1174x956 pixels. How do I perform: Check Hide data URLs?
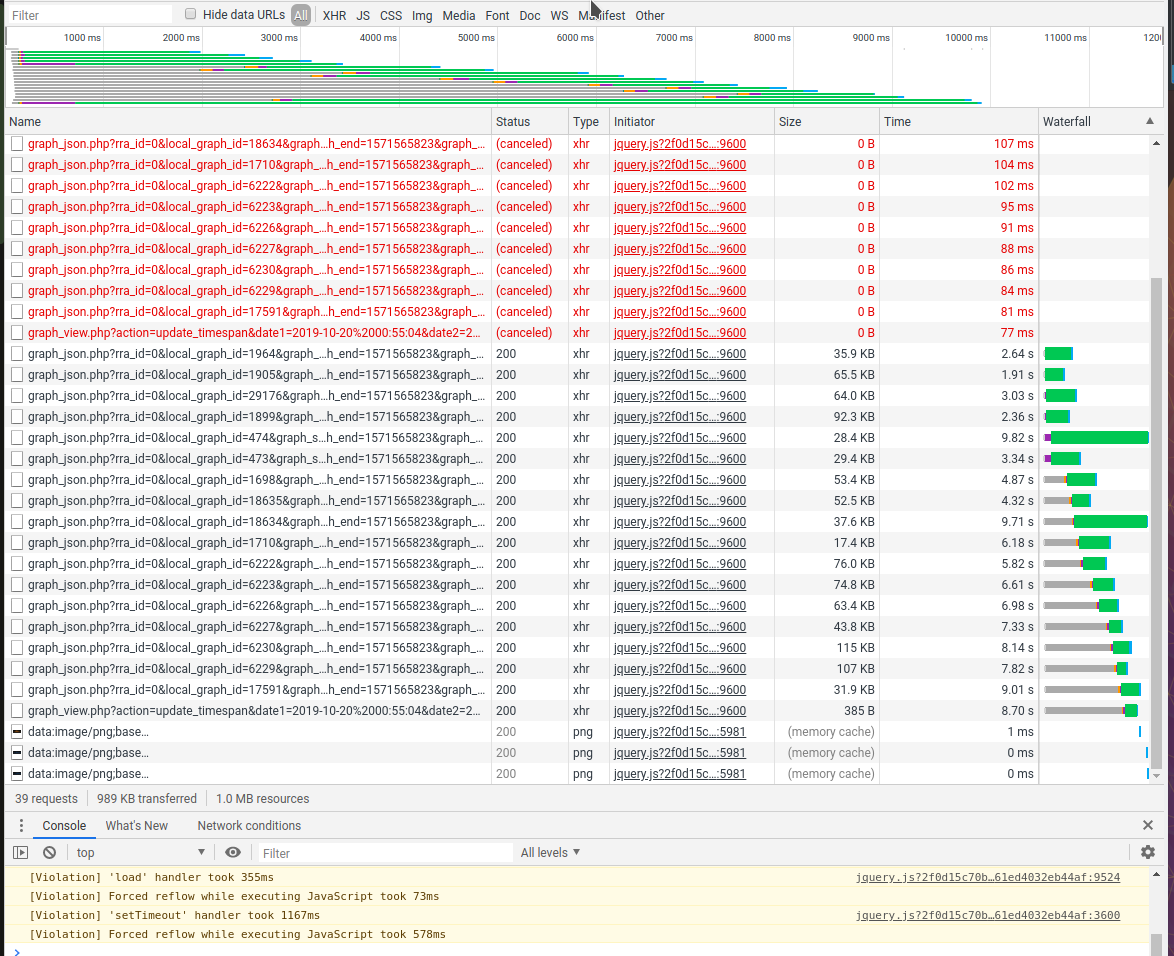coord(190,14)
